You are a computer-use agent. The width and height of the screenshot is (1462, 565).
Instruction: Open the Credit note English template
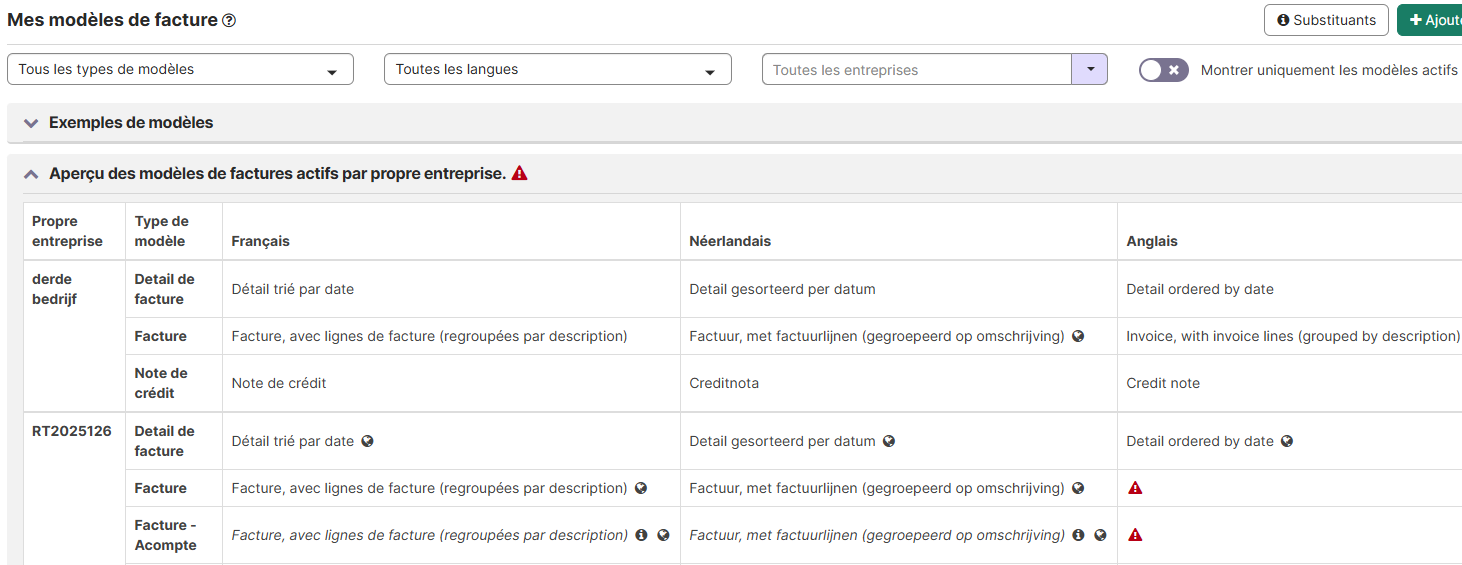(1163, 383)
